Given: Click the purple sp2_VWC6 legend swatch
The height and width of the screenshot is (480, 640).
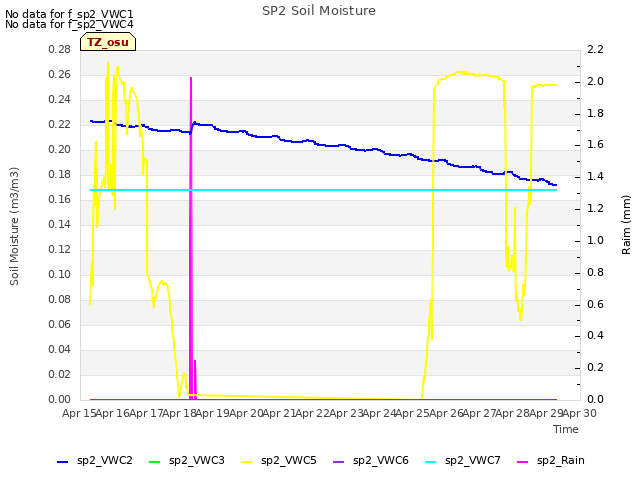Looking at the screenshot, I should [338, 462].
